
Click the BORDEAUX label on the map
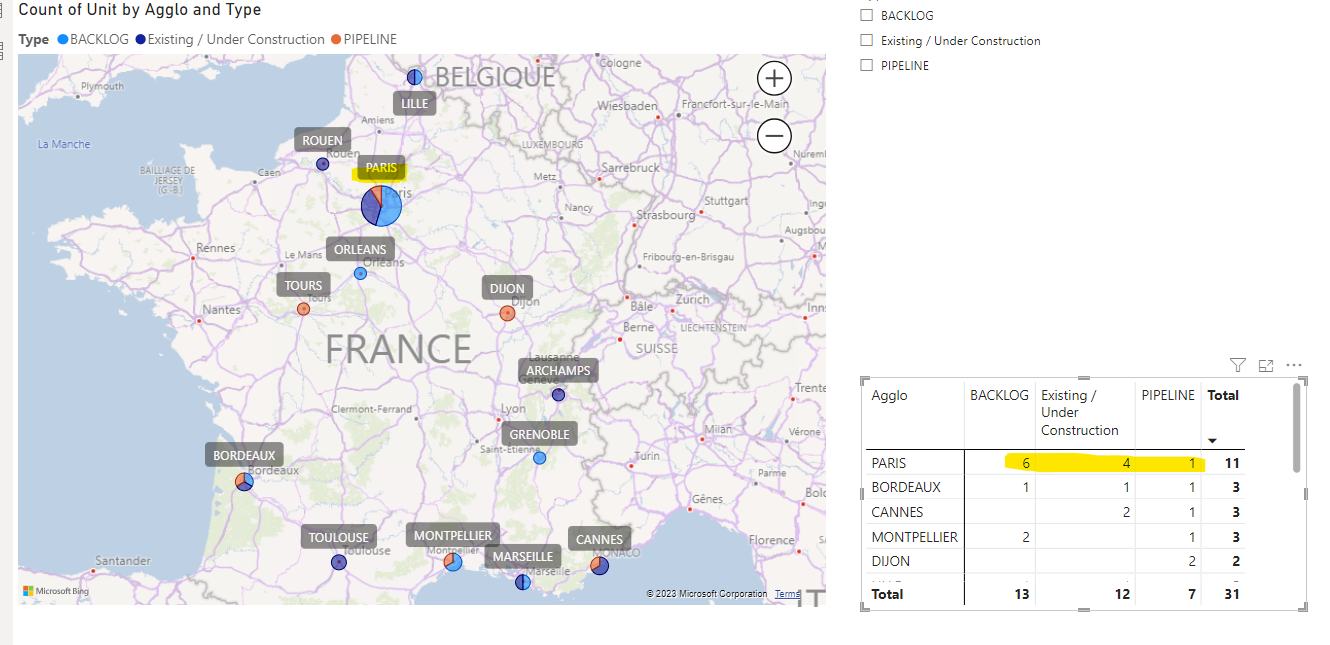244,456
